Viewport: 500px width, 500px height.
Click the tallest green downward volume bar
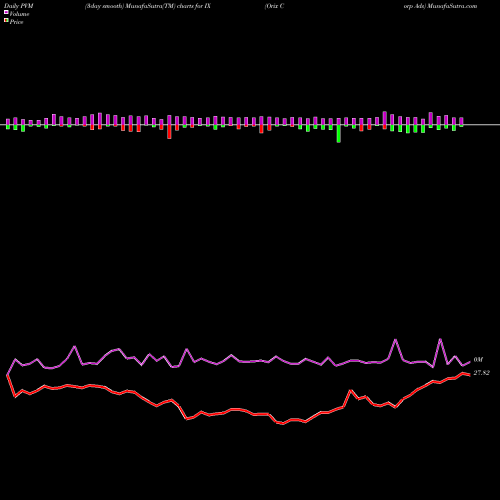(x=339, y=134)
